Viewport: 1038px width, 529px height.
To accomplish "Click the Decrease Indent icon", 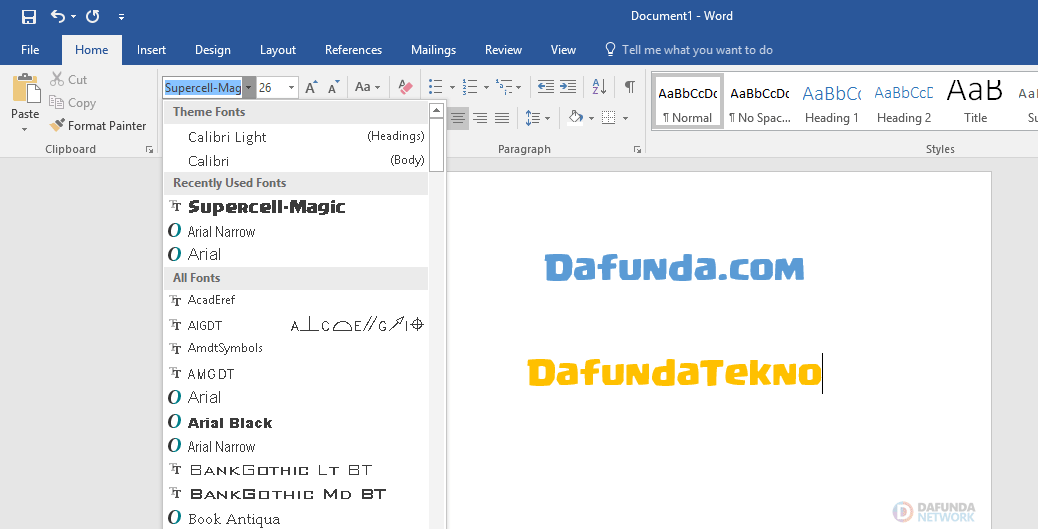I will click(545, 87).
